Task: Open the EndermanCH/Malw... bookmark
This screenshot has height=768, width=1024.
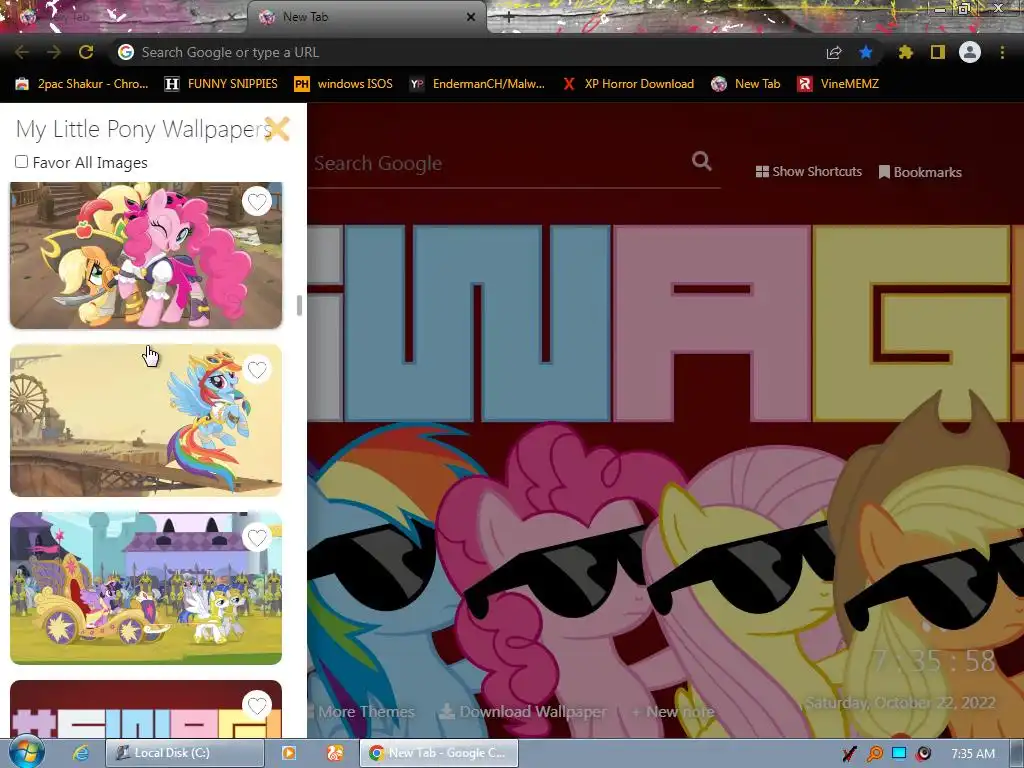Action: point(477,84)
